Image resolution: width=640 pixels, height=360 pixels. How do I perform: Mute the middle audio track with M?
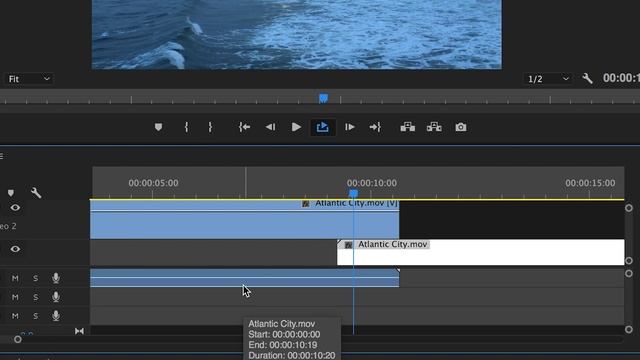15,297
